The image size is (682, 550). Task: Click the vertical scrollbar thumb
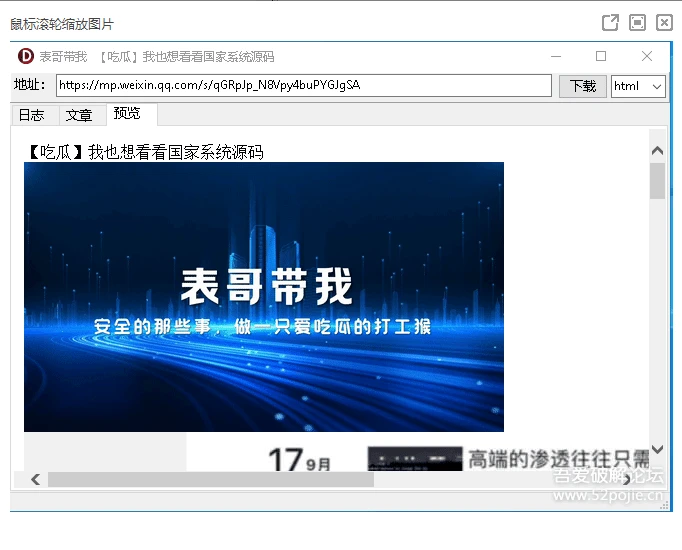tap(657, 181)
